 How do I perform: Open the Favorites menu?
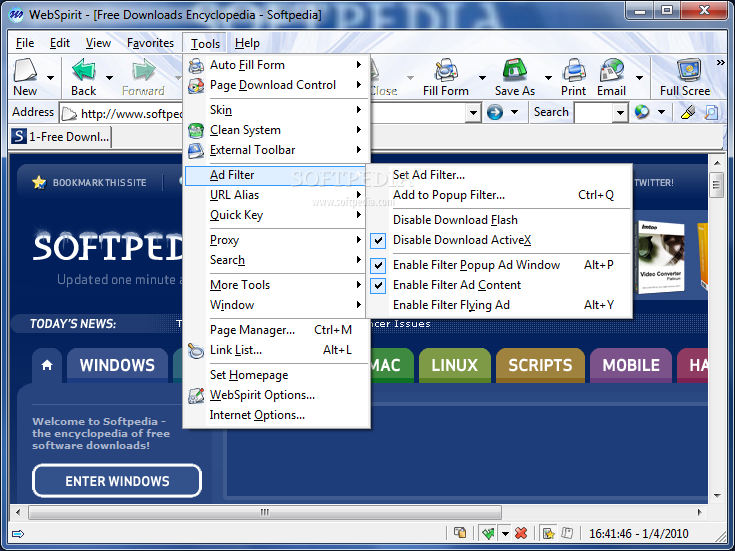point(150,43)
